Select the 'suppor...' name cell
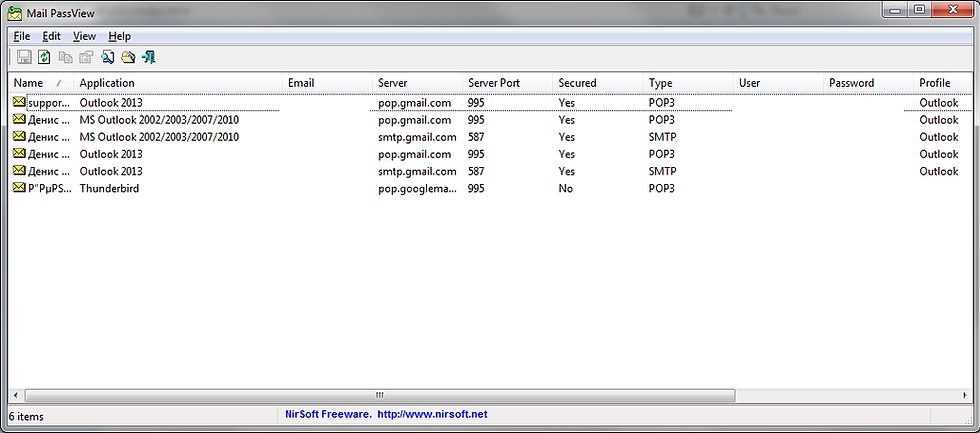 click(49, 102)
